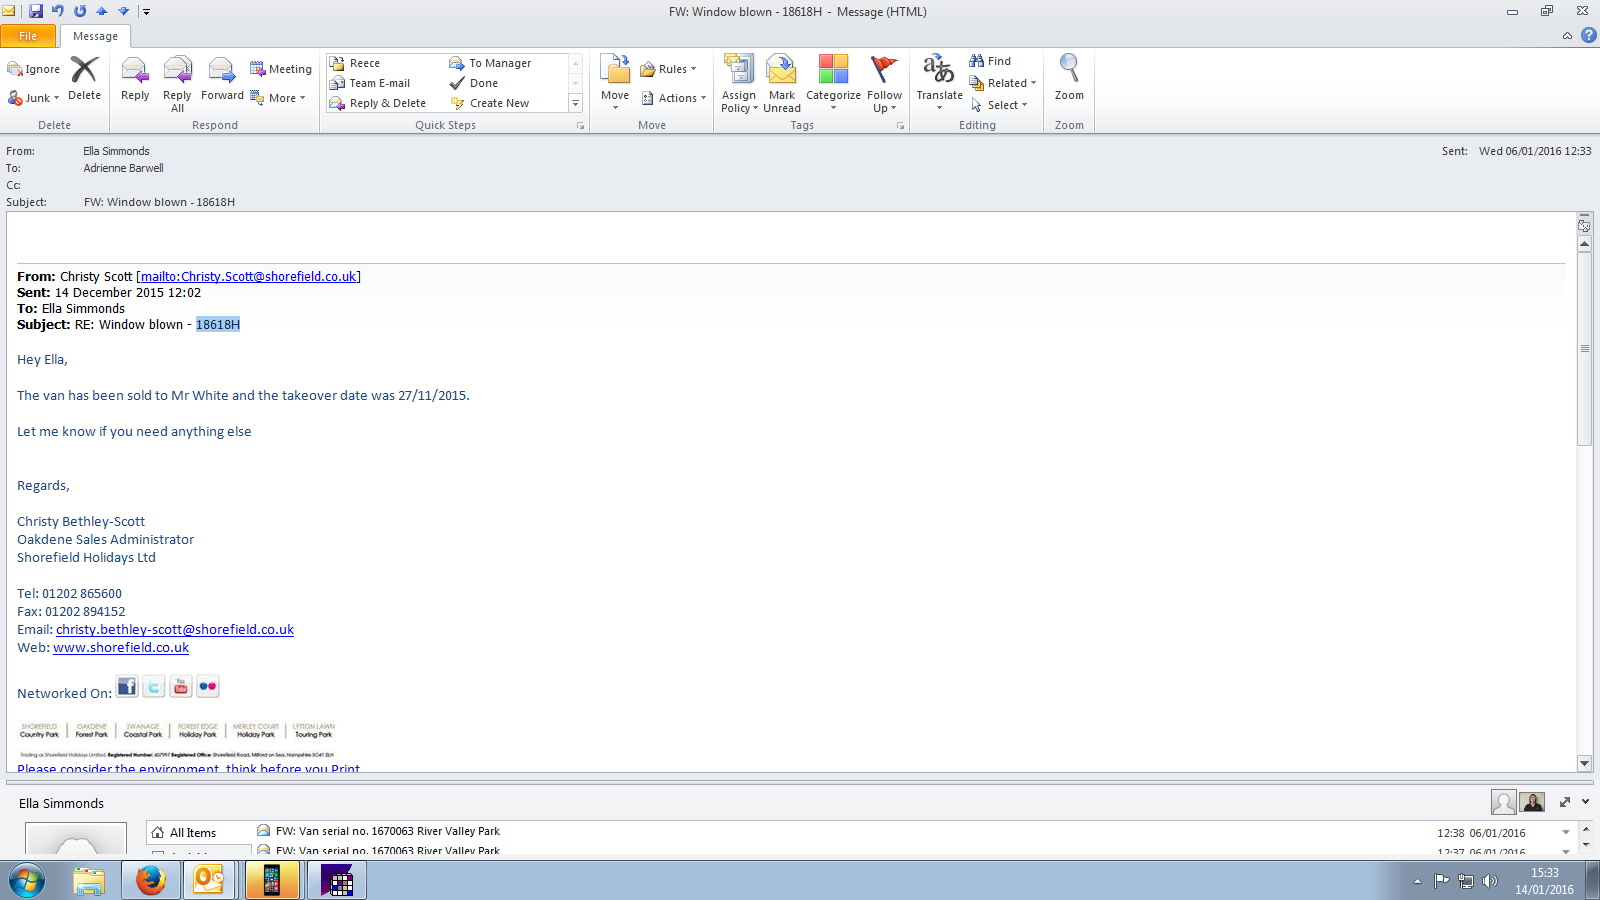The height and width of the screenshot is (900, 1600).
Task: Expand the Quick Steps gallery
Action: click(x=575, y=103)
